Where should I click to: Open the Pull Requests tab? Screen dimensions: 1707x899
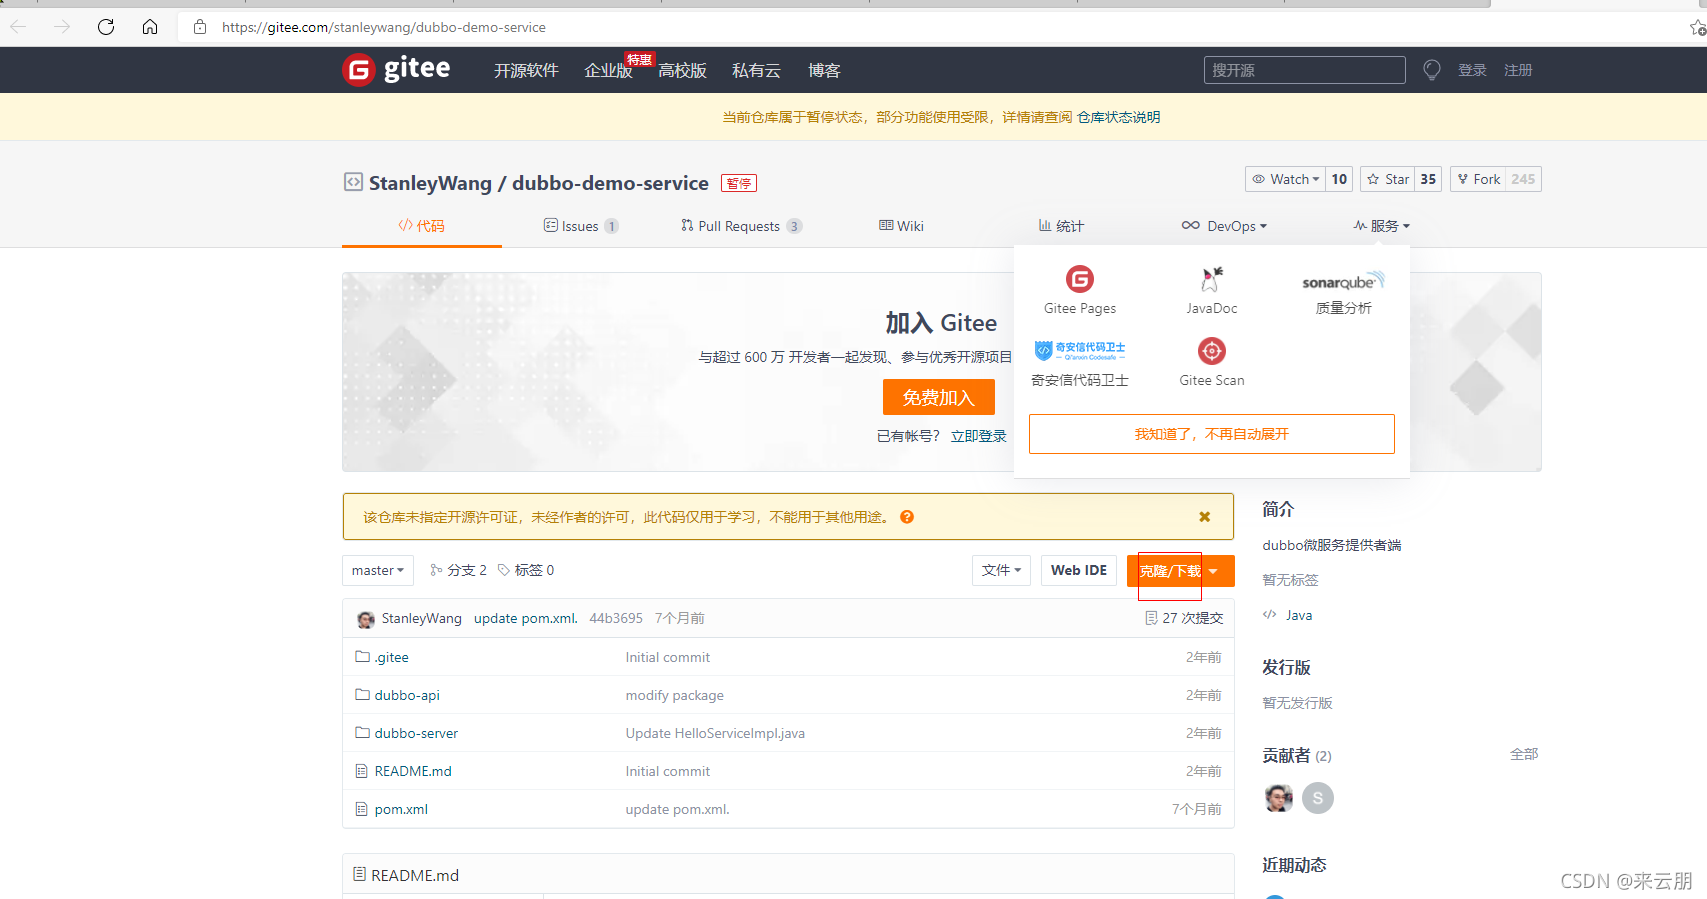741,226
